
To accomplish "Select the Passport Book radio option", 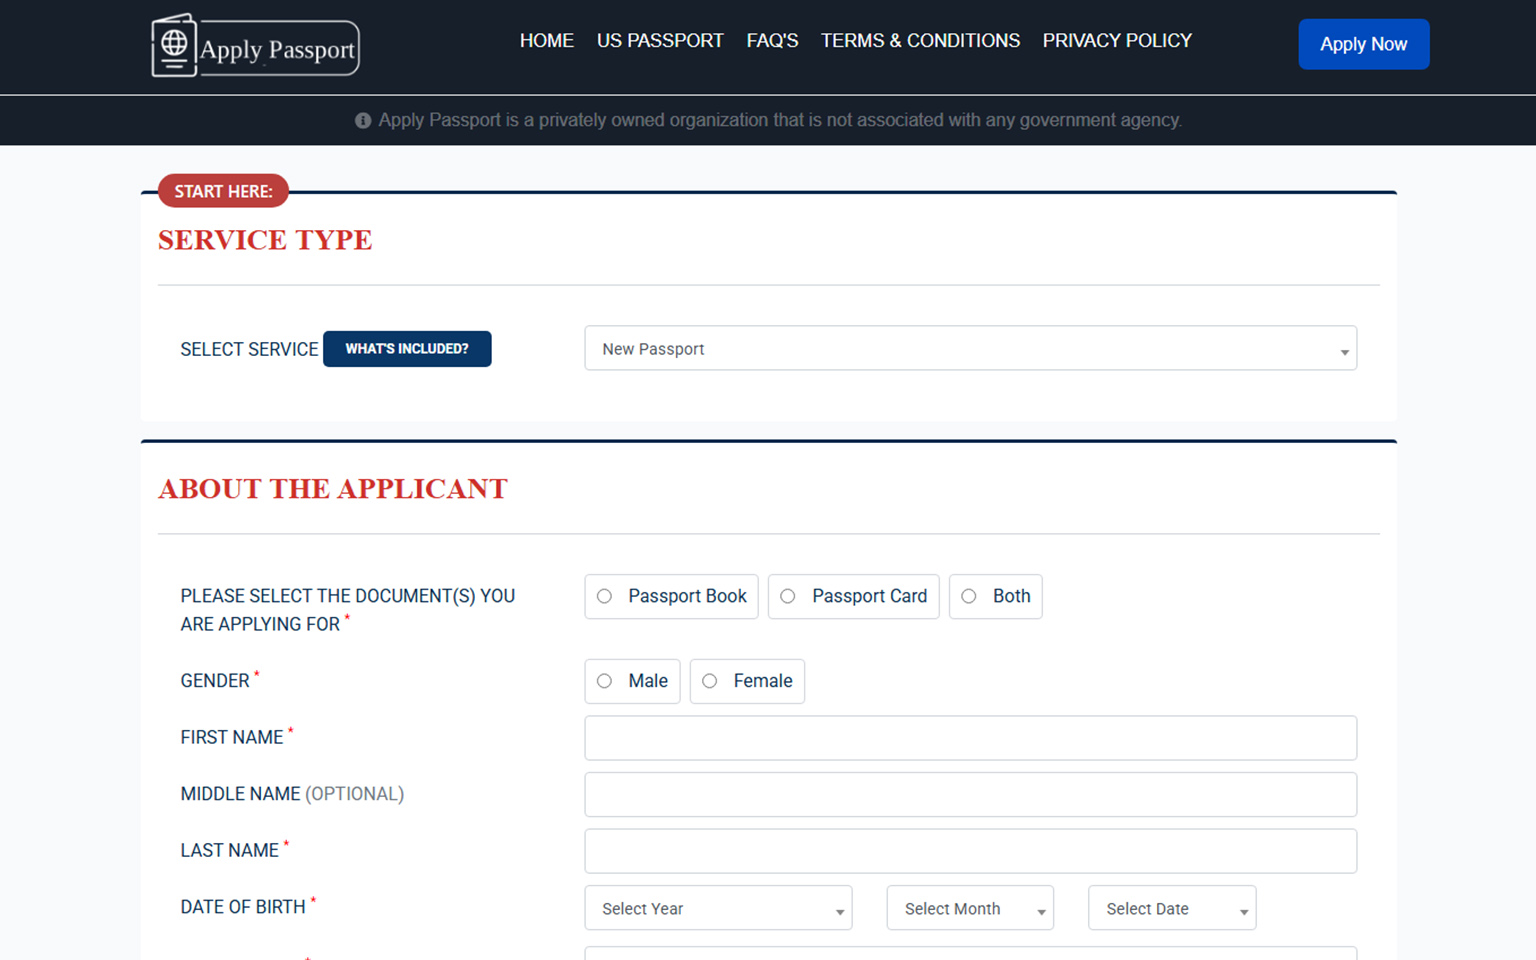I will 604,596.
